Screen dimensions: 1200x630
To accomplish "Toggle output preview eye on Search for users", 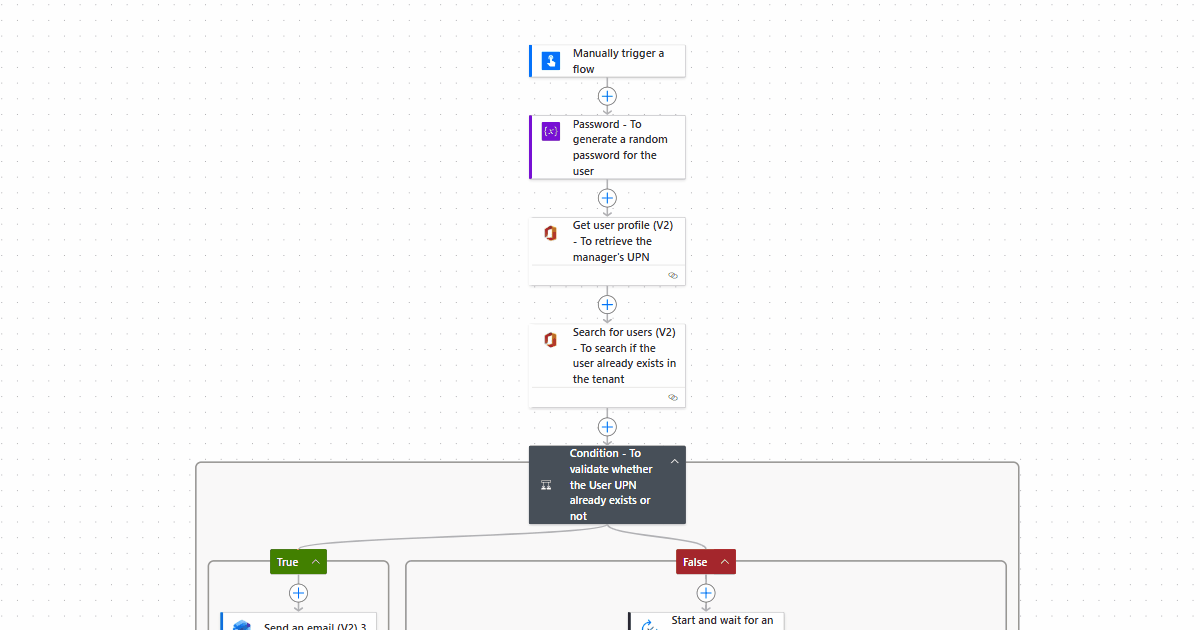I will (672, 397).
